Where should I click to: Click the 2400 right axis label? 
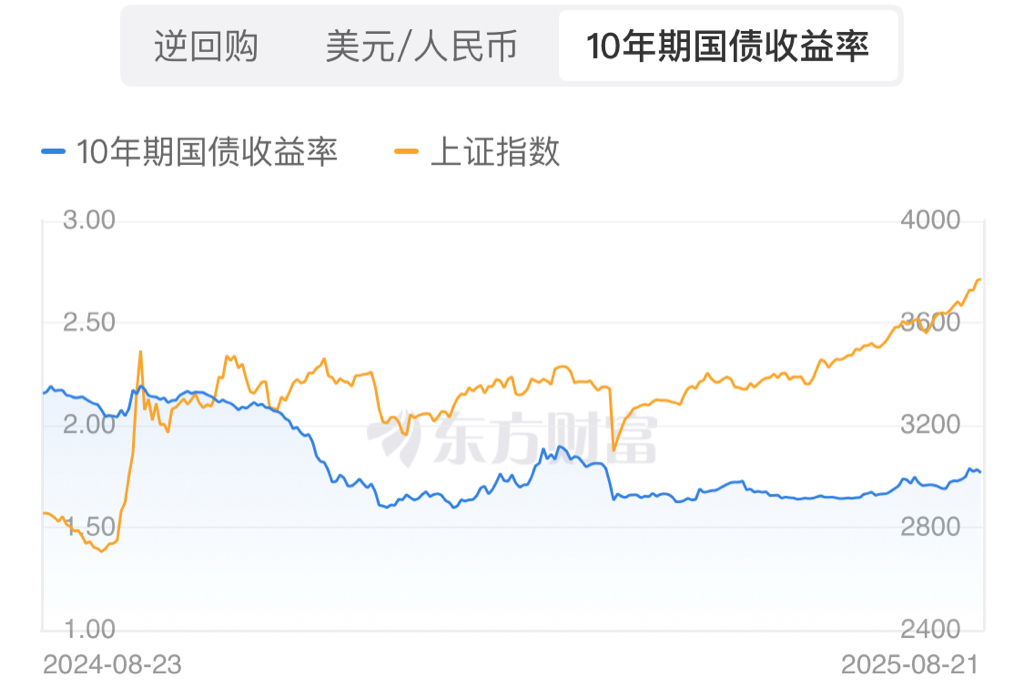931,629
